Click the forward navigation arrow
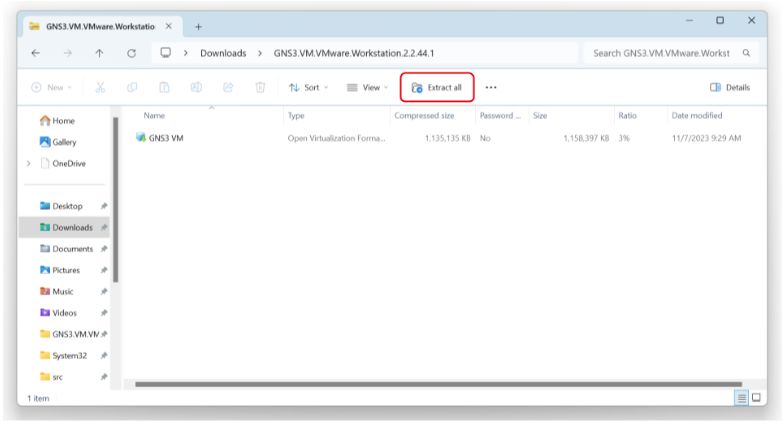Image resolution: width=782 pixels, height=422 pixels. [68, 53]
